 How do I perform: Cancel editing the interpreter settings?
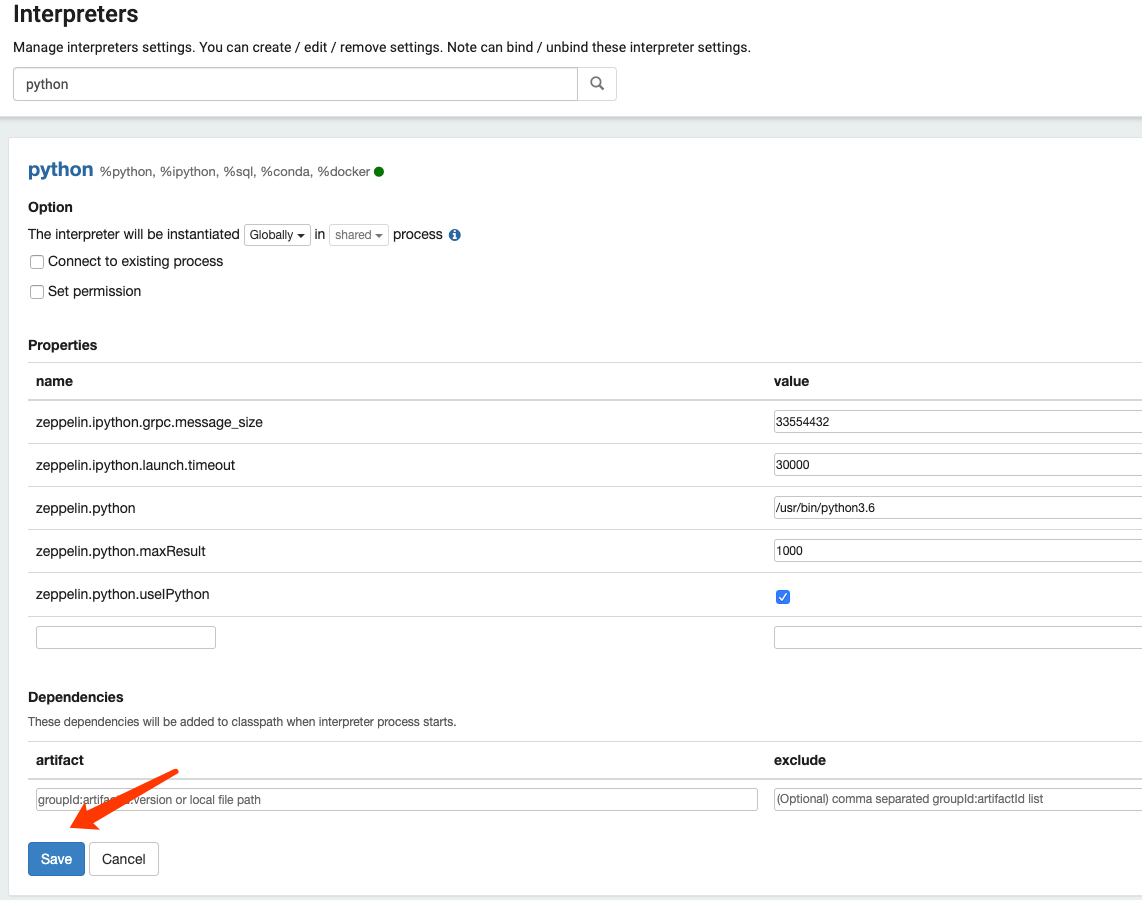124,859
